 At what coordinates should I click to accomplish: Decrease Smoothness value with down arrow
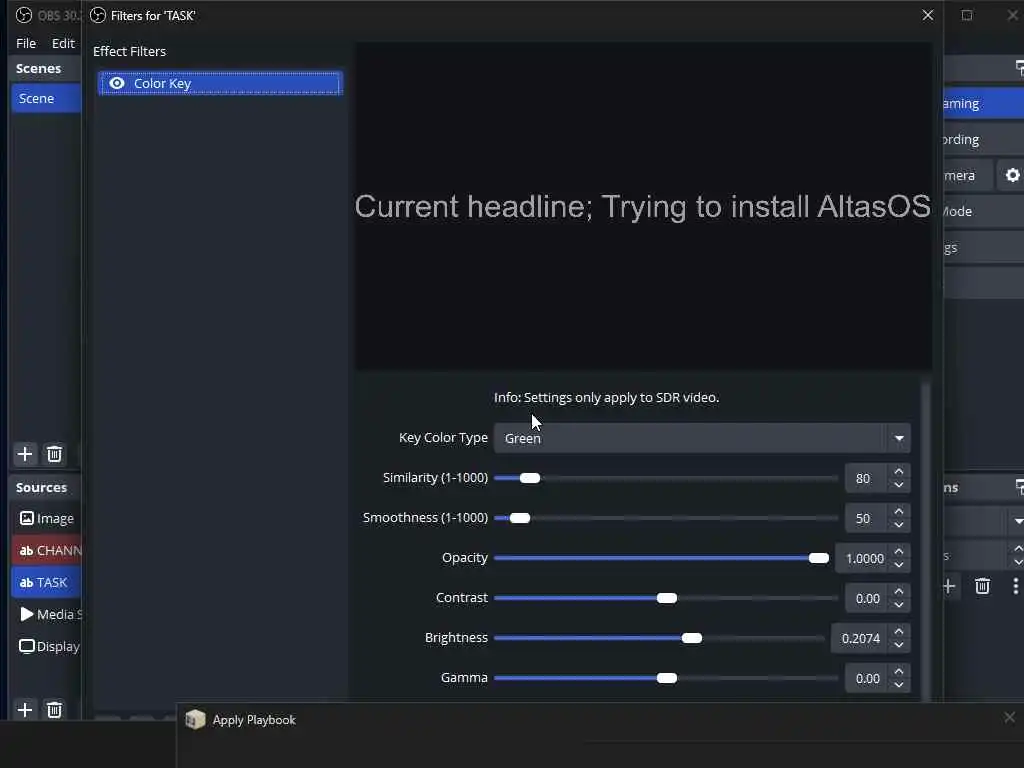(899, 525)
